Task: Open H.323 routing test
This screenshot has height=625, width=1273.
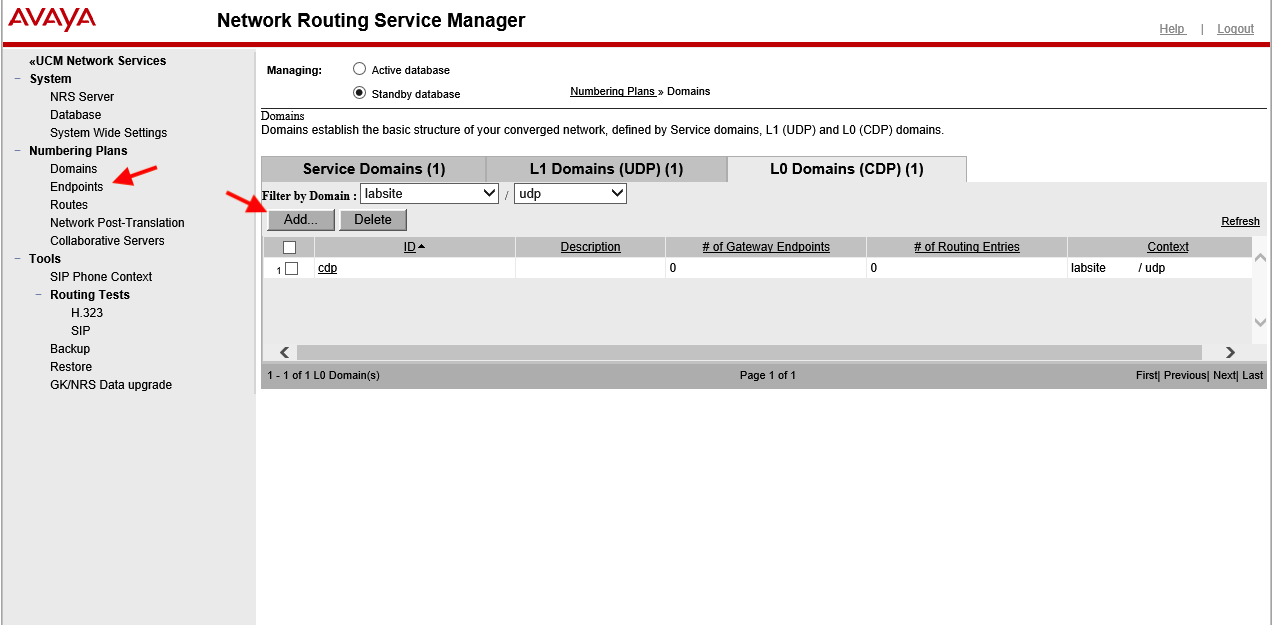Action: (x=87, y=313)
